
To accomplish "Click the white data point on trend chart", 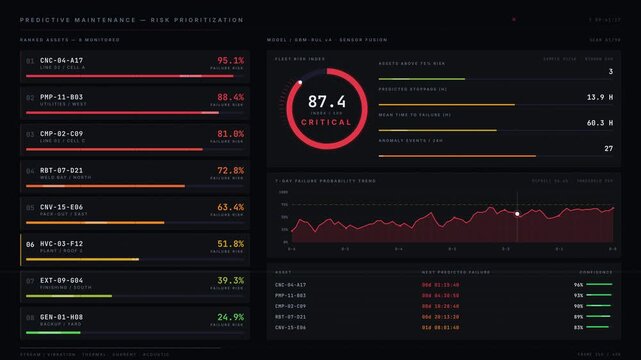I will point(517,214).
